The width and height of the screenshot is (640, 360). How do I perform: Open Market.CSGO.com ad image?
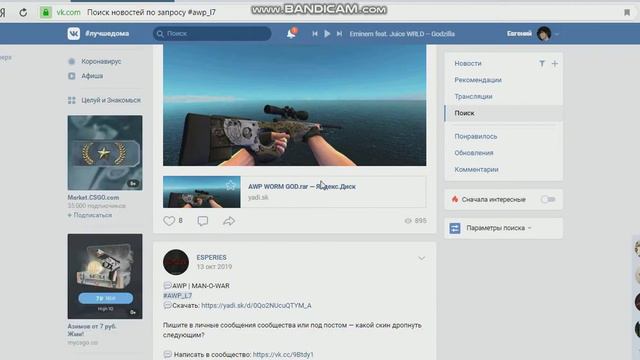105,153
